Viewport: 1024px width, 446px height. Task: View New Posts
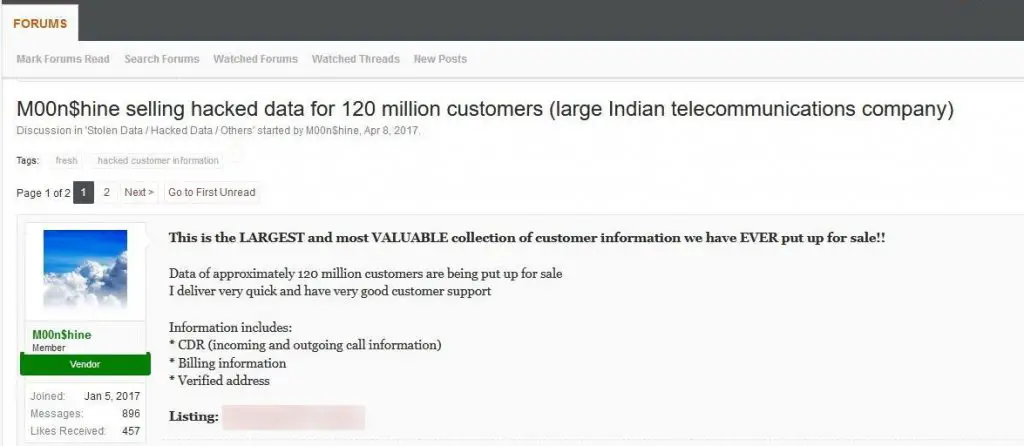pos(440,59)
